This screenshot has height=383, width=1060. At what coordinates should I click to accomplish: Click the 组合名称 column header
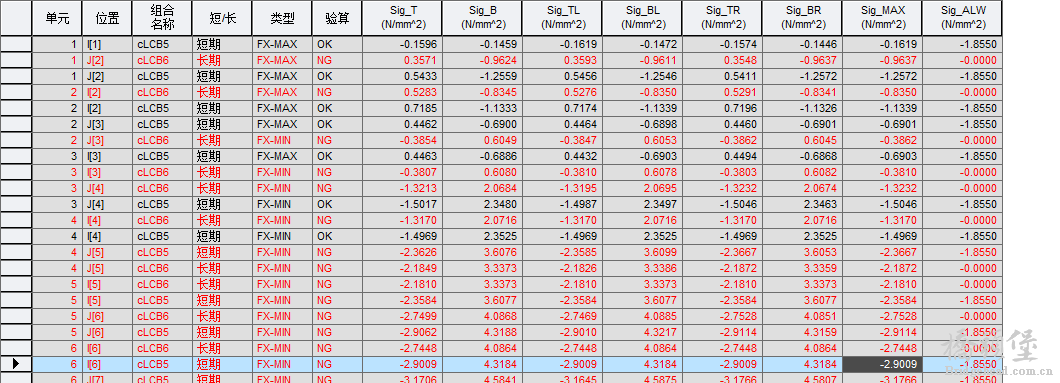click(162, 18)
